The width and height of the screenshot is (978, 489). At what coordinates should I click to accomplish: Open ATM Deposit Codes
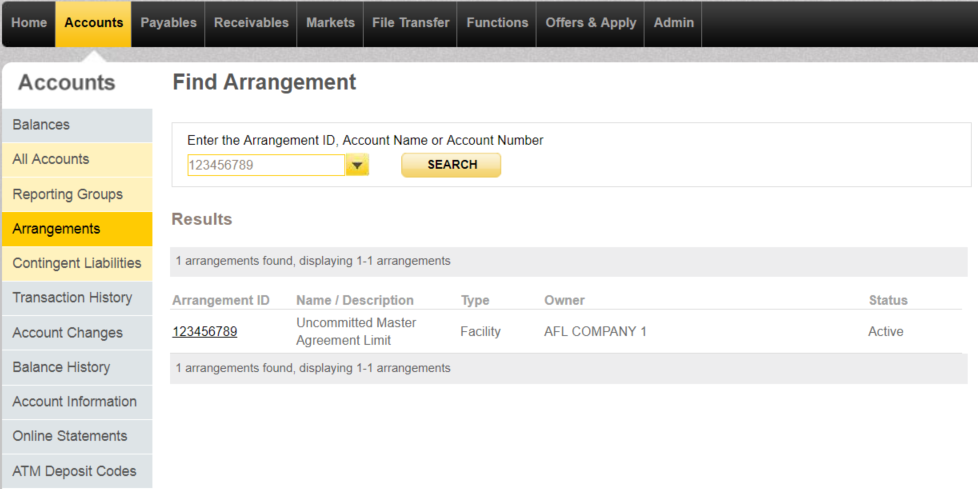coord(77,471)
